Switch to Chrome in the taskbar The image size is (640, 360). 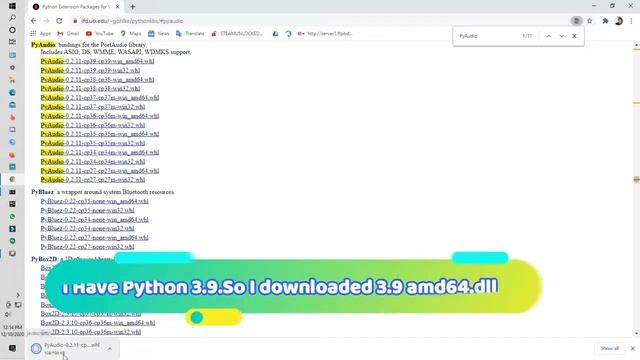click(12, 179)
